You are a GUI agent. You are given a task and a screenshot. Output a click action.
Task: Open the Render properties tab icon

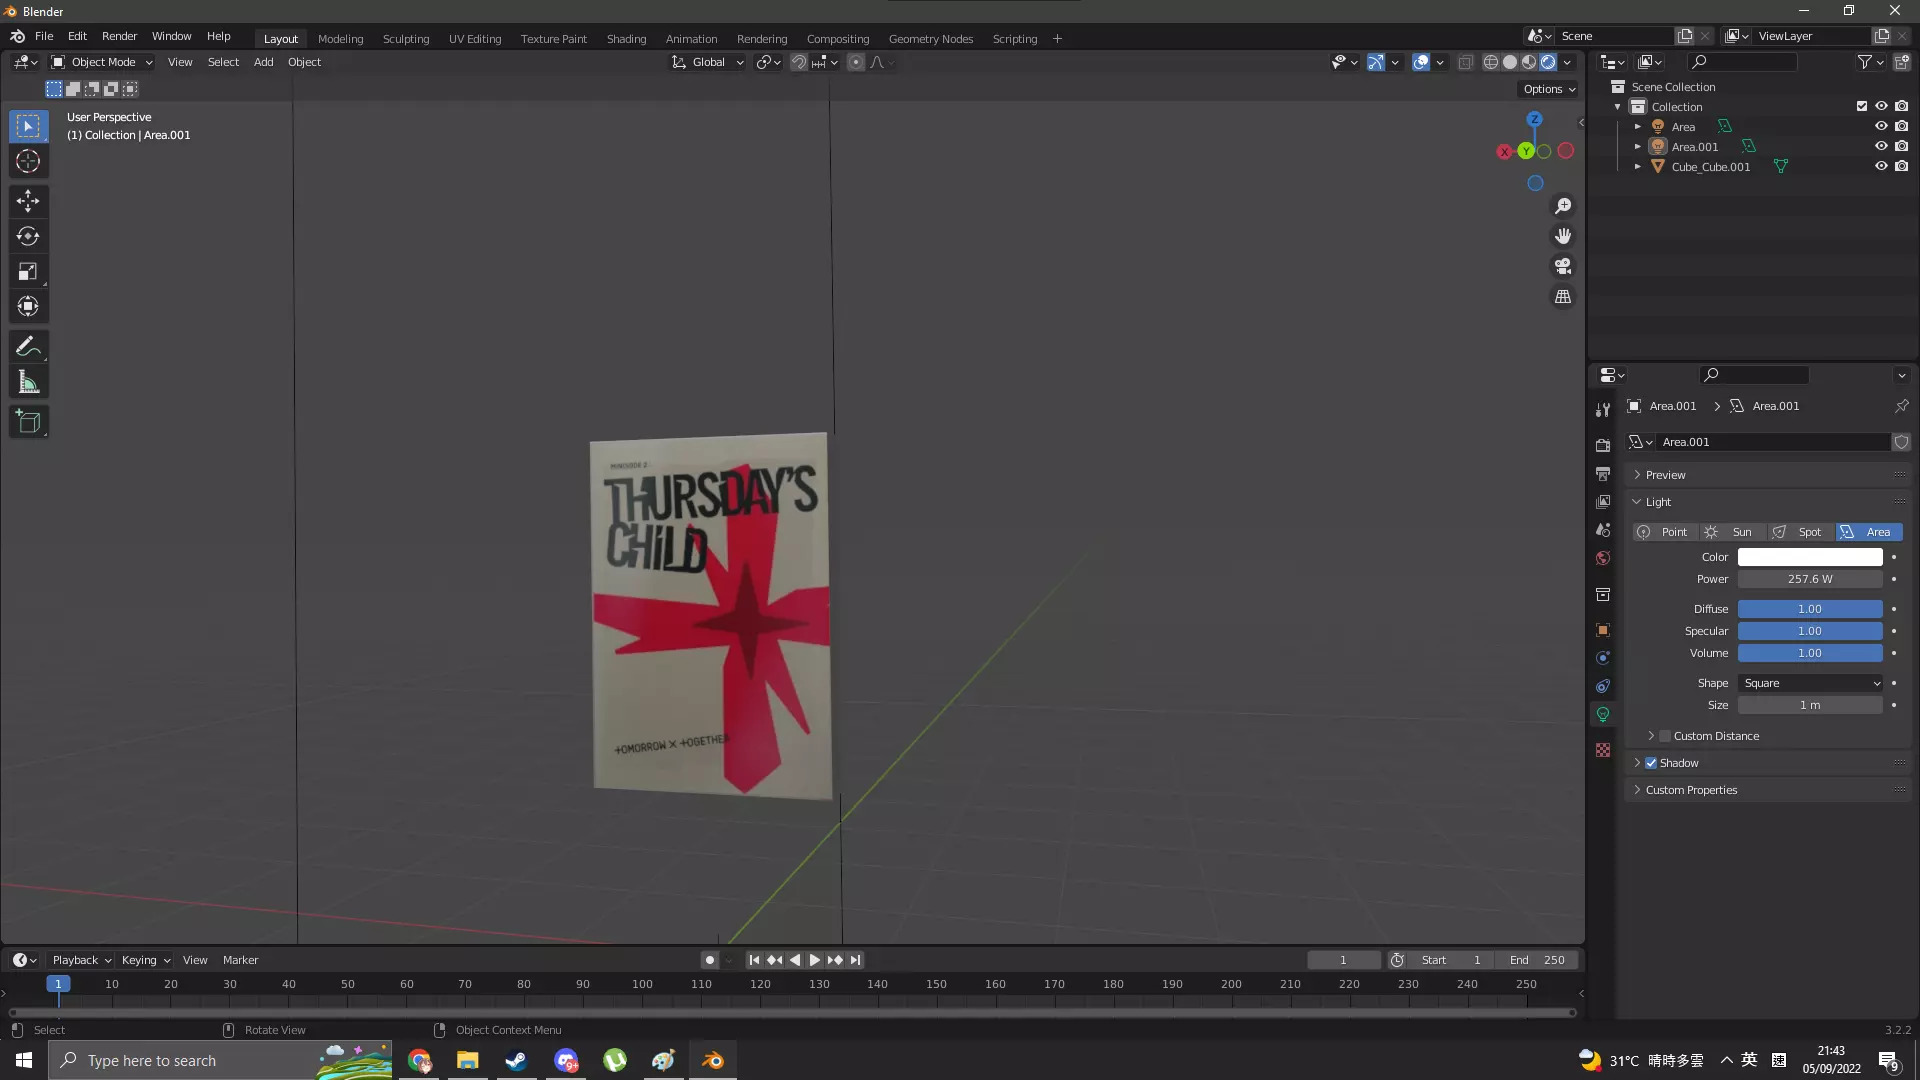(x=1603, y=445)
